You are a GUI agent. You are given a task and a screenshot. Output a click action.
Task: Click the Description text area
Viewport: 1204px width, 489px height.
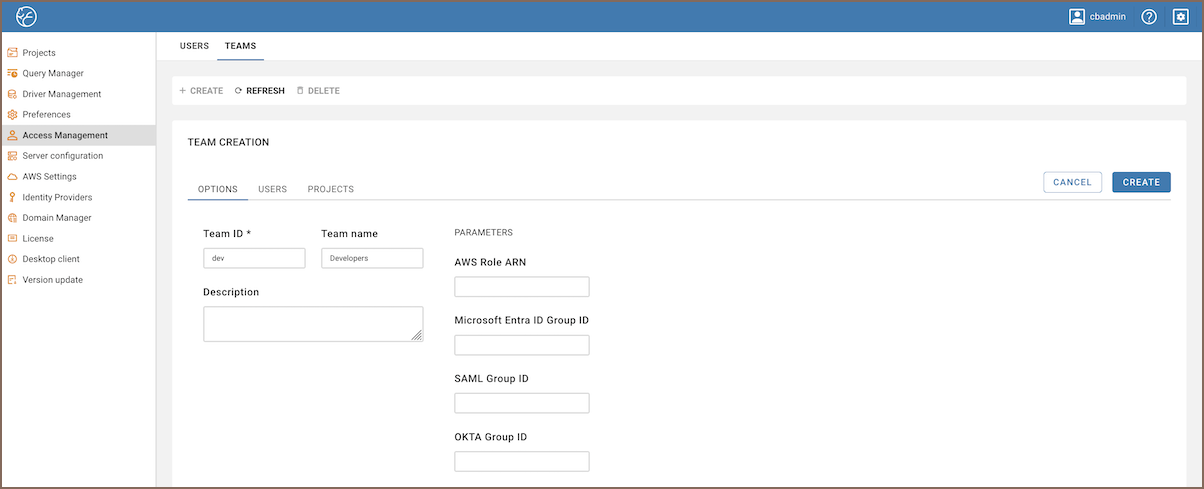[x=312, y=324]
